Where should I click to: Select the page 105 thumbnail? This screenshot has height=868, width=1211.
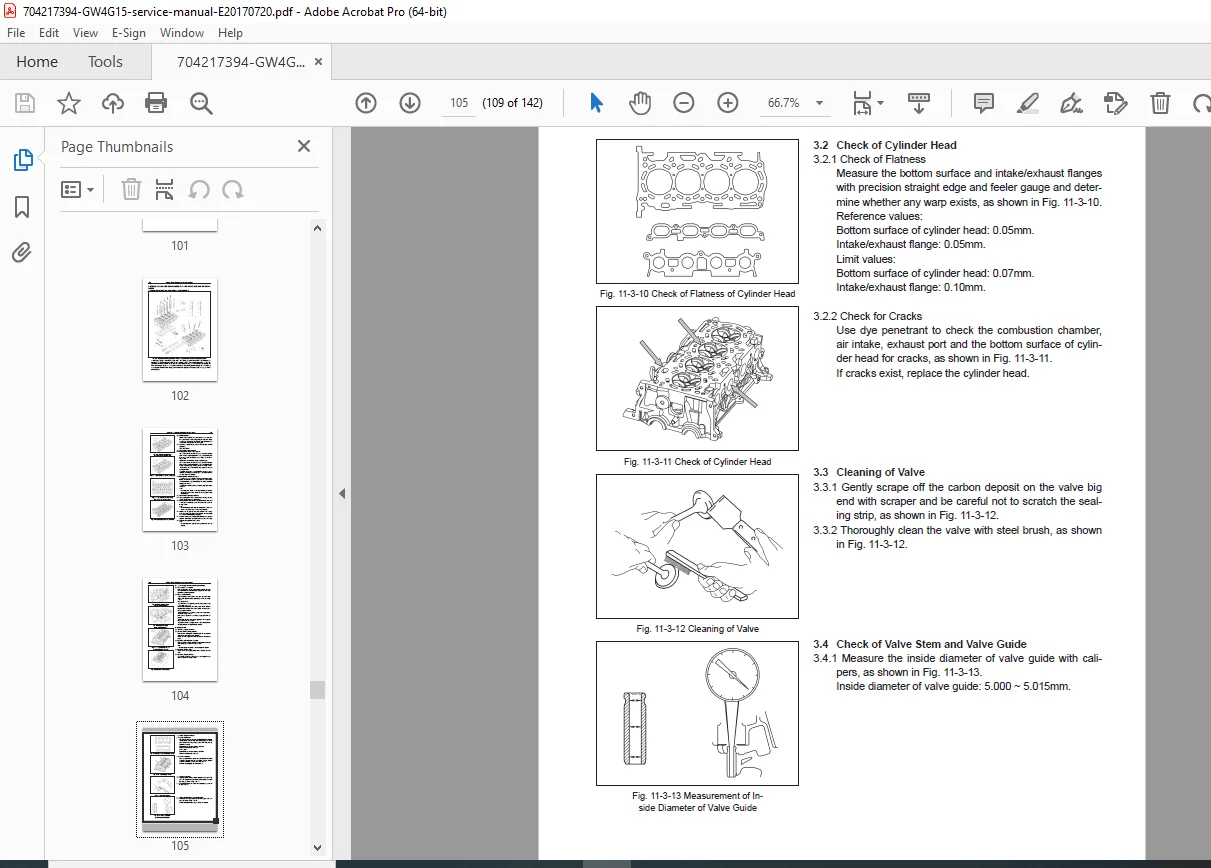coord(180,780)
